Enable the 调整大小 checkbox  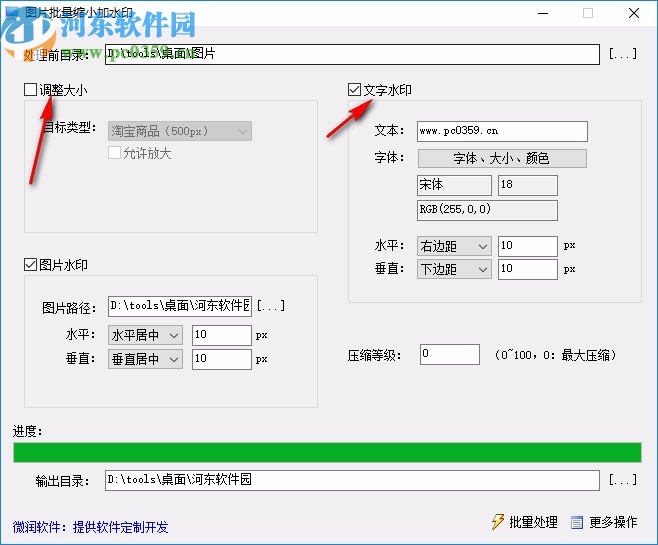click(x=30, y=90)
